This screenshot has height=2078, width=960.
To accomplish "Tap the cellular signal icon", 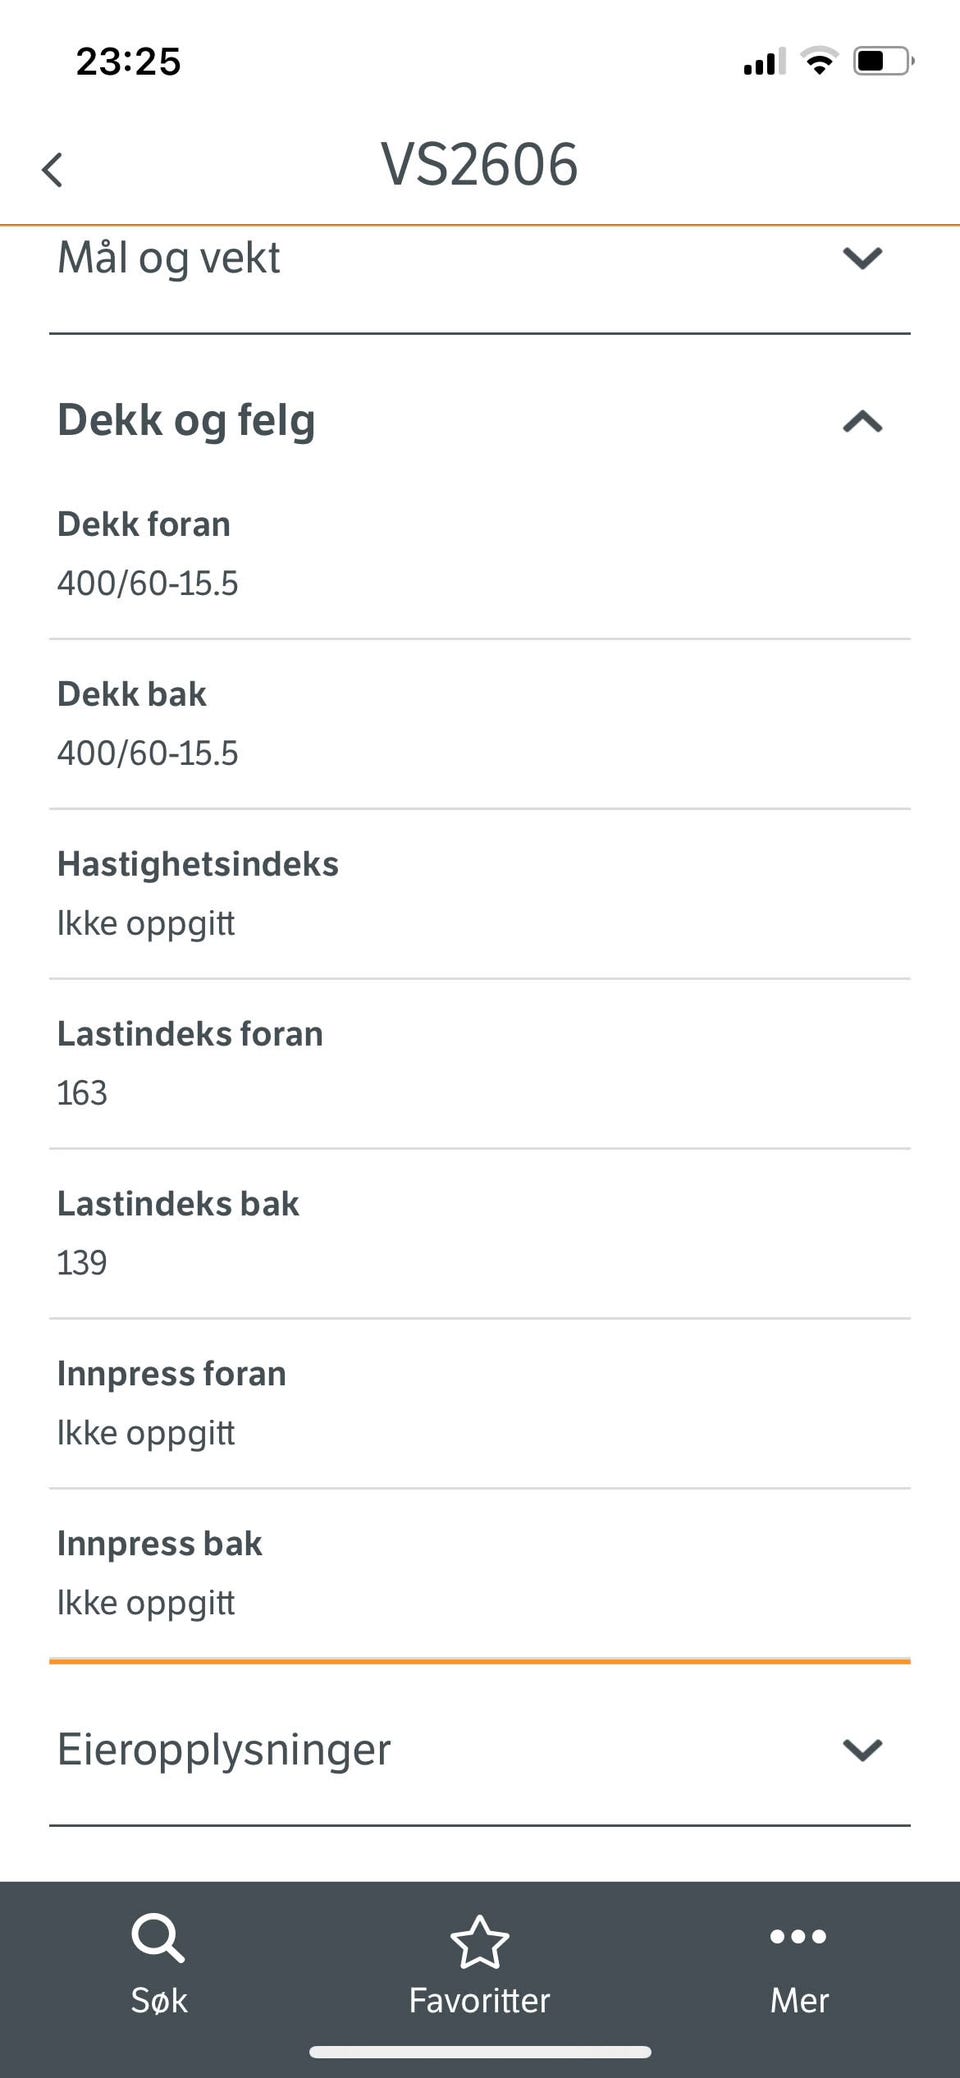I will (x=764, y=62).
